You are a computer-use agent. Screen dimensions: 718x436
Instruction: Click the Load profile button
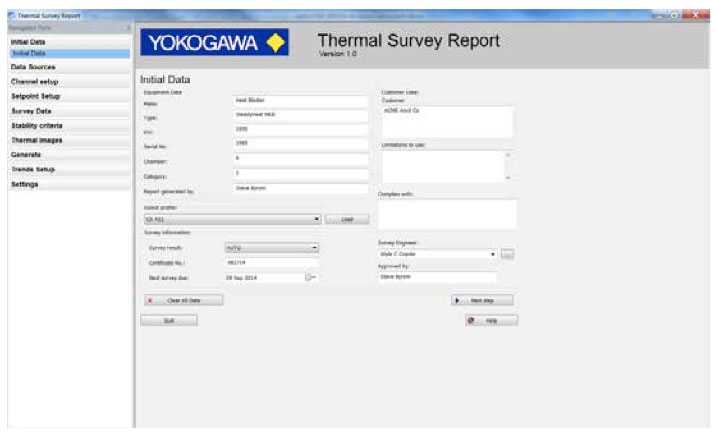click(x=347, y=220)
